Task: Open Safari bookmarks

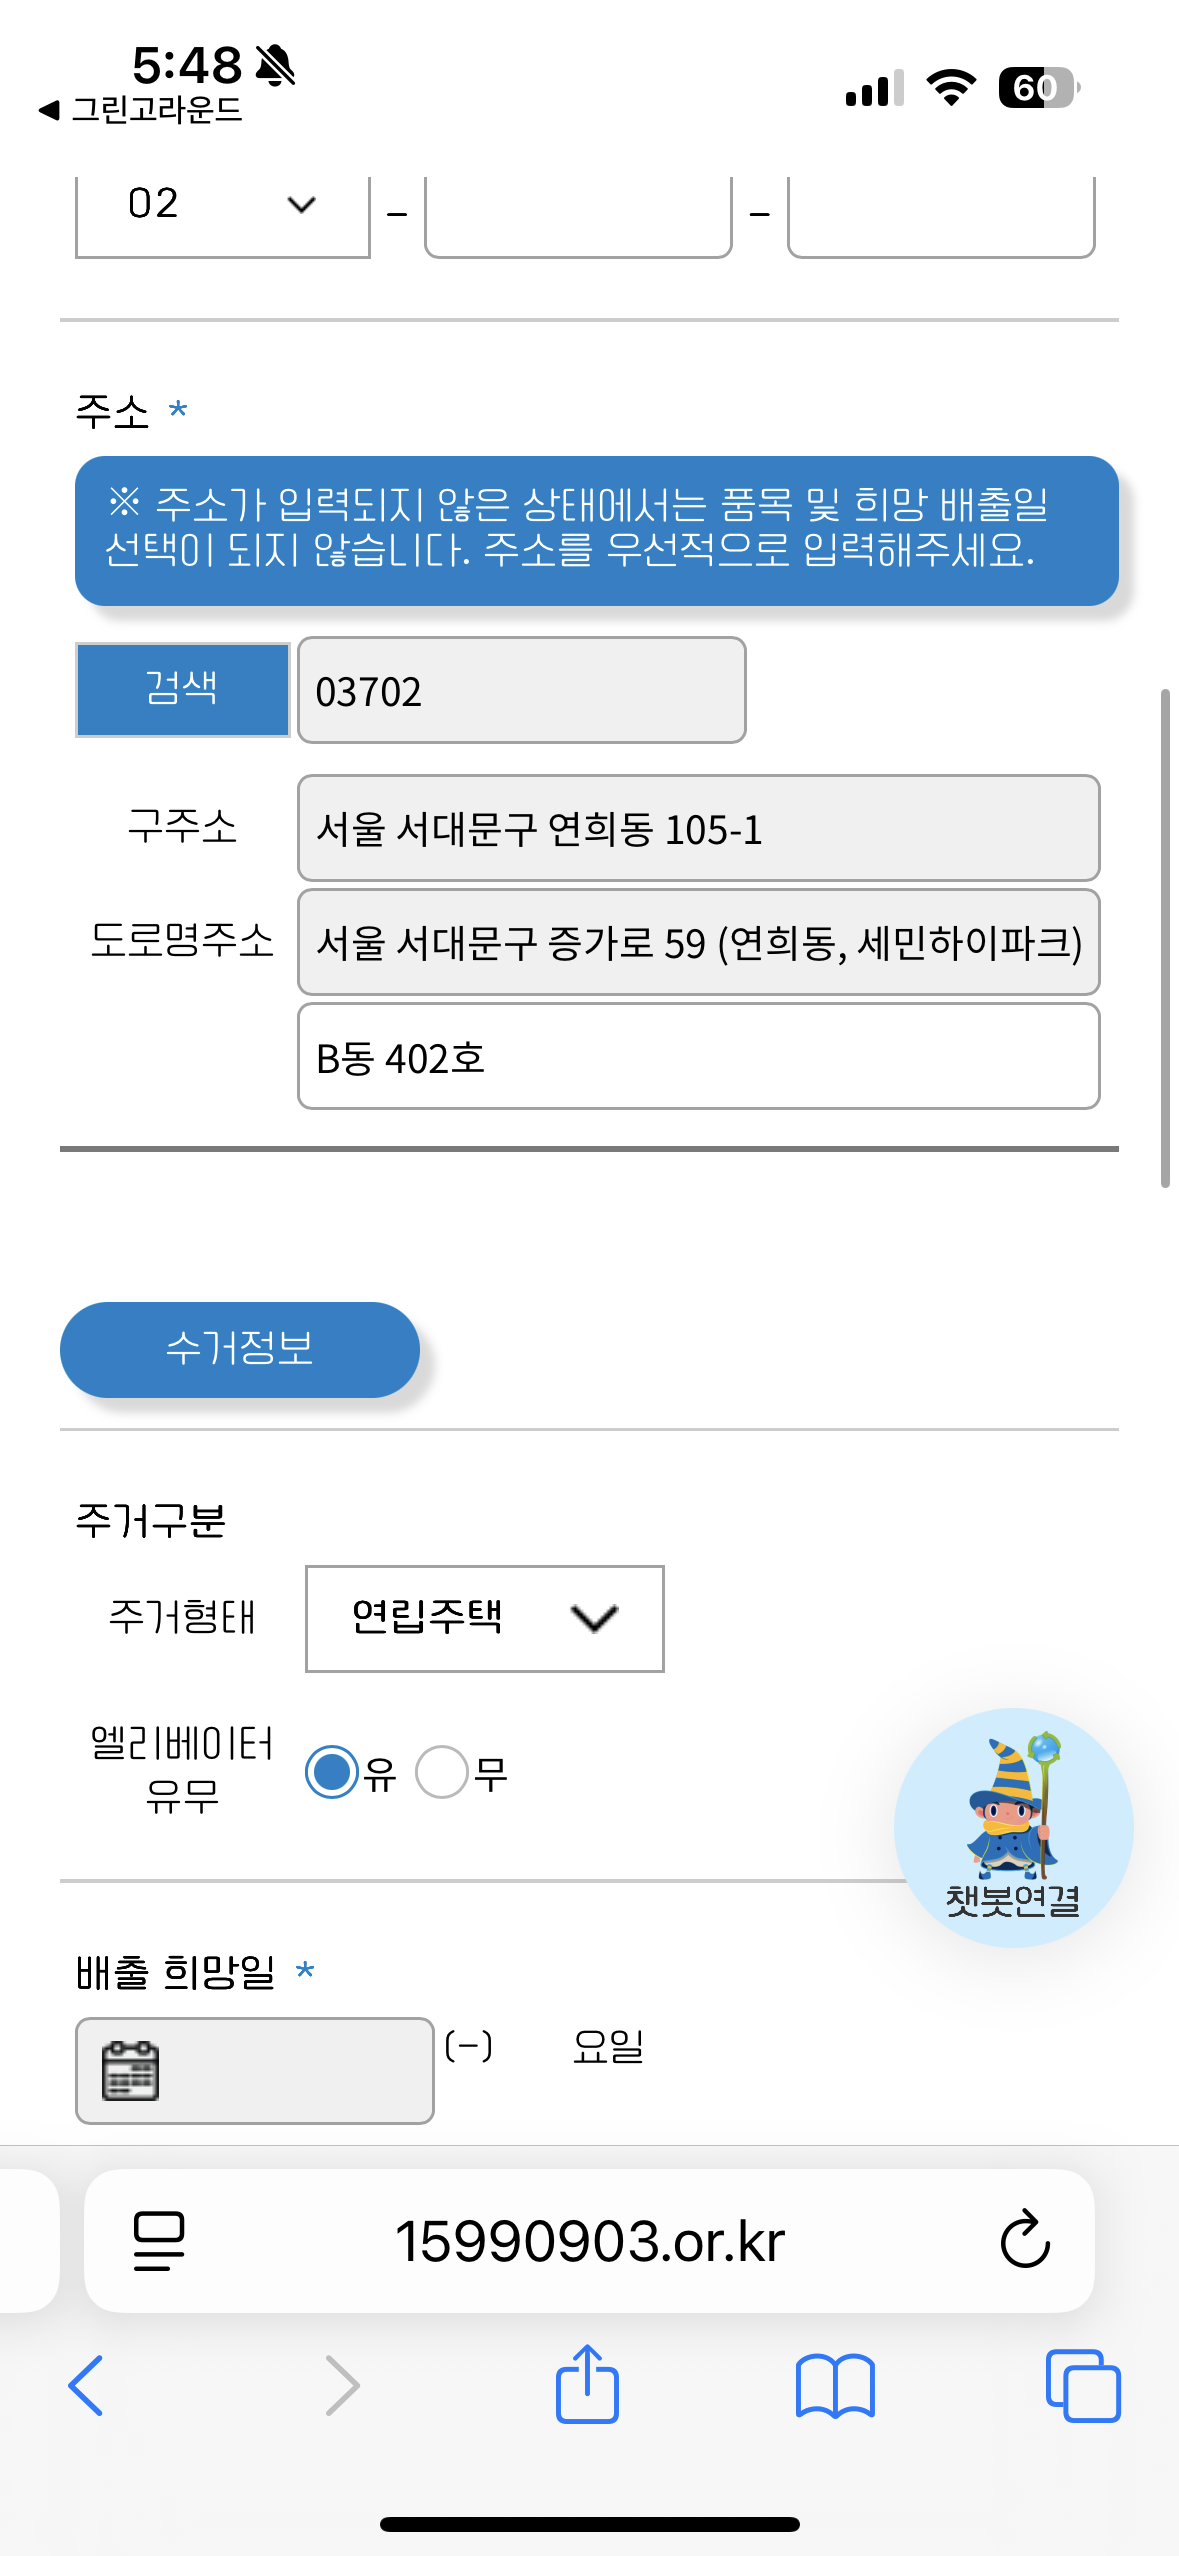Action: click(835, 2385)
